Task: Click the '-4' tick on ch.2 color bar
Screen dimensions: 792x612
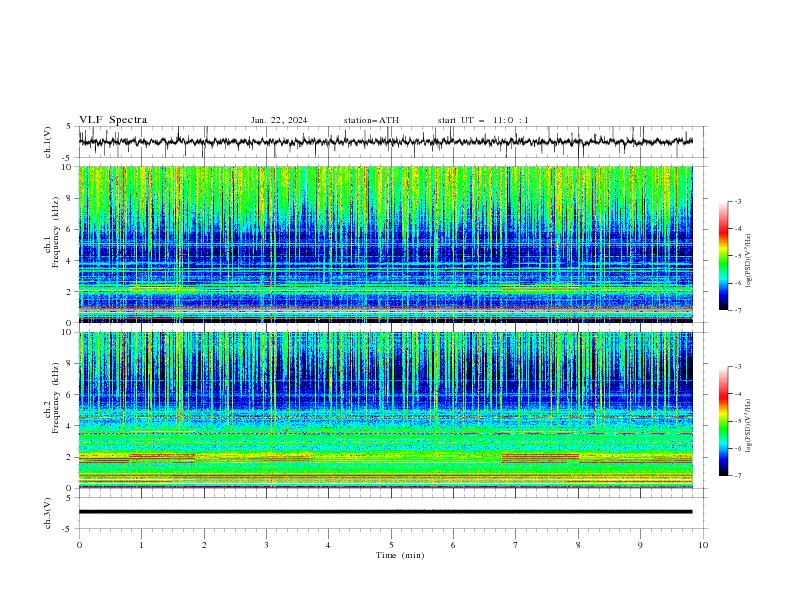Action: coord(737,394)
